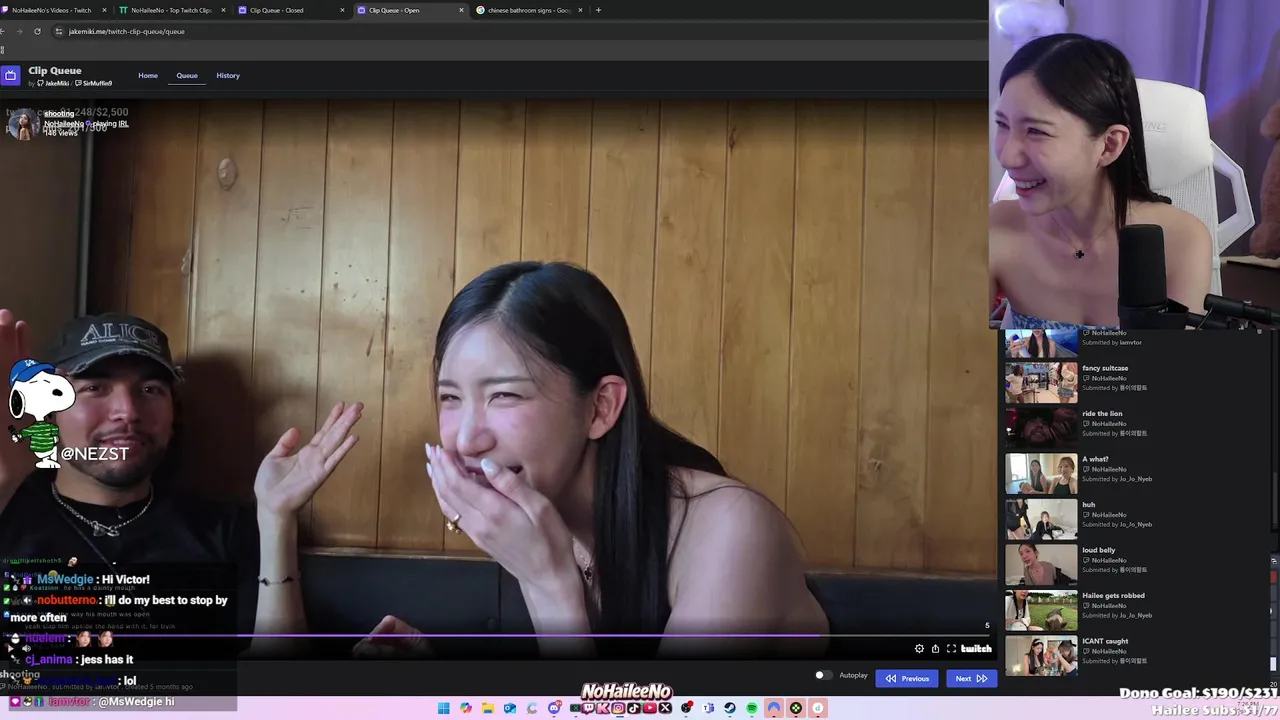Viewport: 1280px width, 720px height.
Task: Reload the page using the refresh icon
Action: [x=37, y=31]
